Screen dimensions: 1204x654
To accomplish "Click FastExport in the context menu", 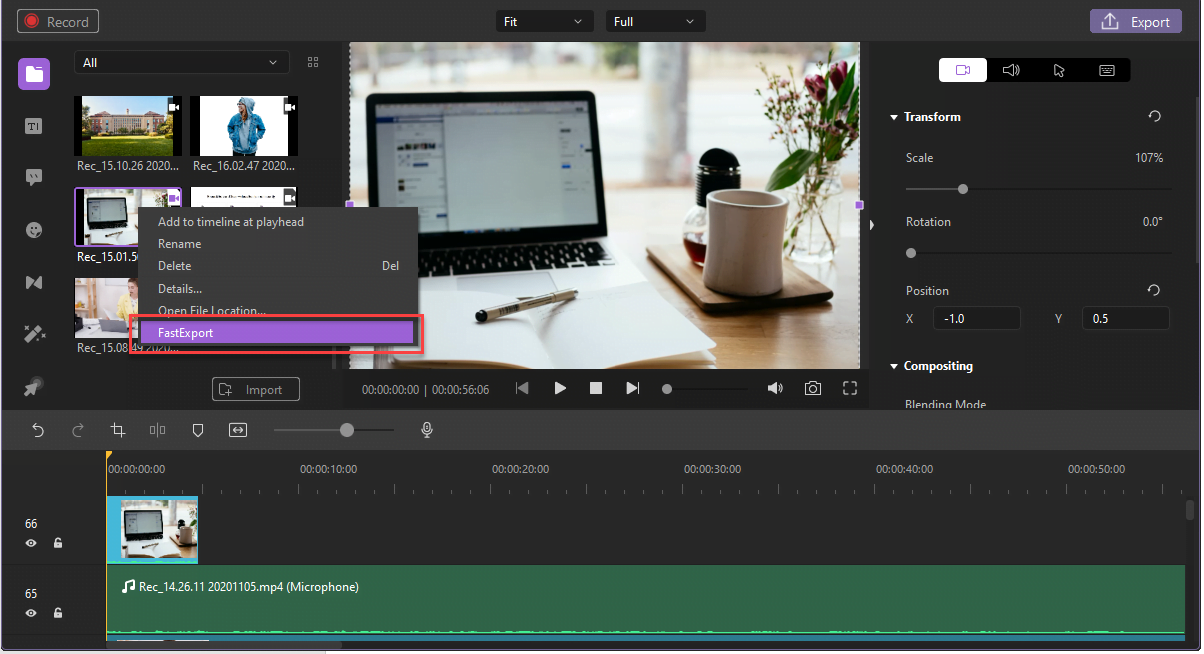I will pos(277,333).
